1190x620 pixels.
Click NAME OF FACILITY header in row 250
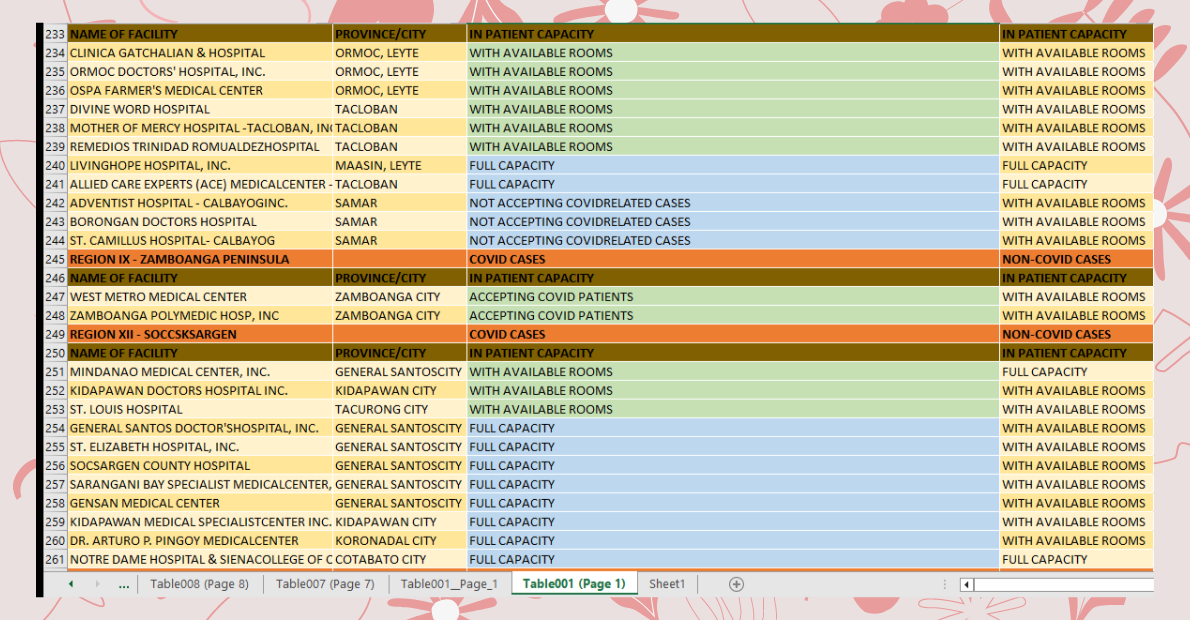(x=200, y=353)
